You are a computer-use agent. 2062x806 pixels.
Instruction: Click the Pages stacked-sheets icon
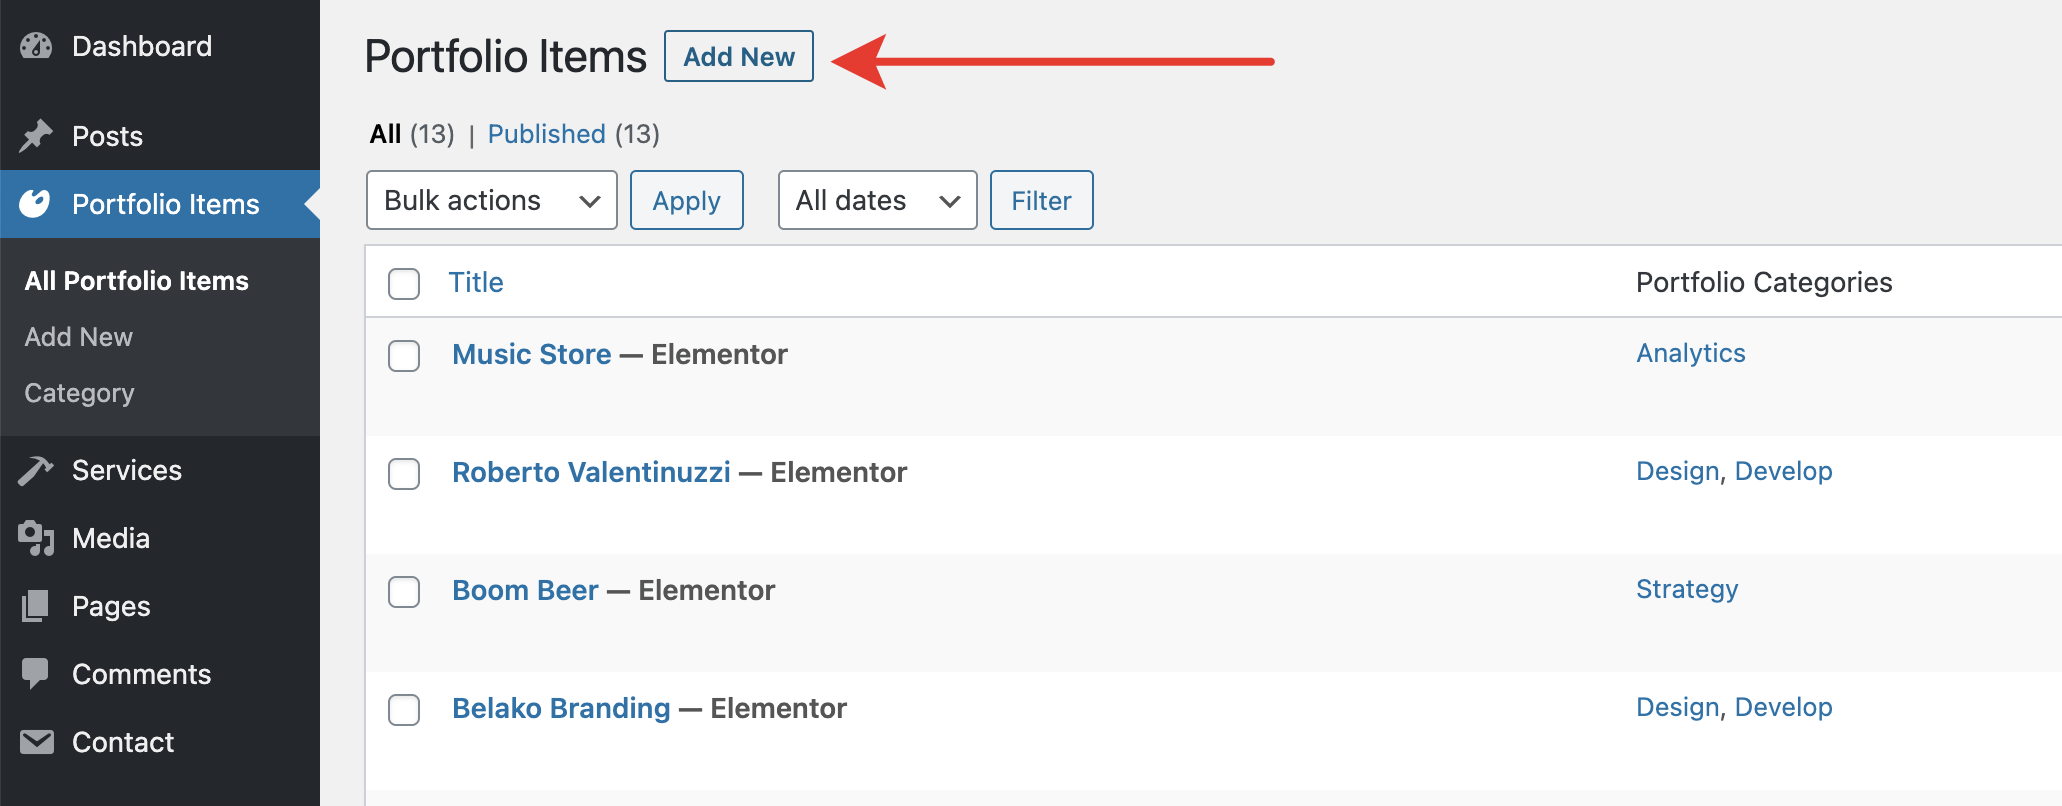coord(36,606)
